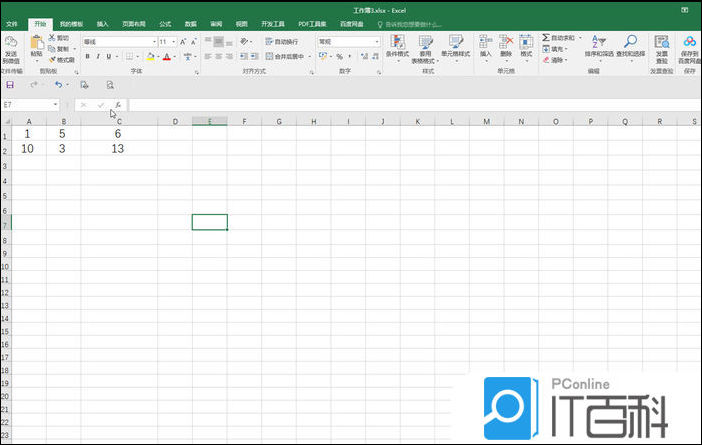Toggle bold formatting
Viewport: 702px width, 445px height.
pos(87,56)
